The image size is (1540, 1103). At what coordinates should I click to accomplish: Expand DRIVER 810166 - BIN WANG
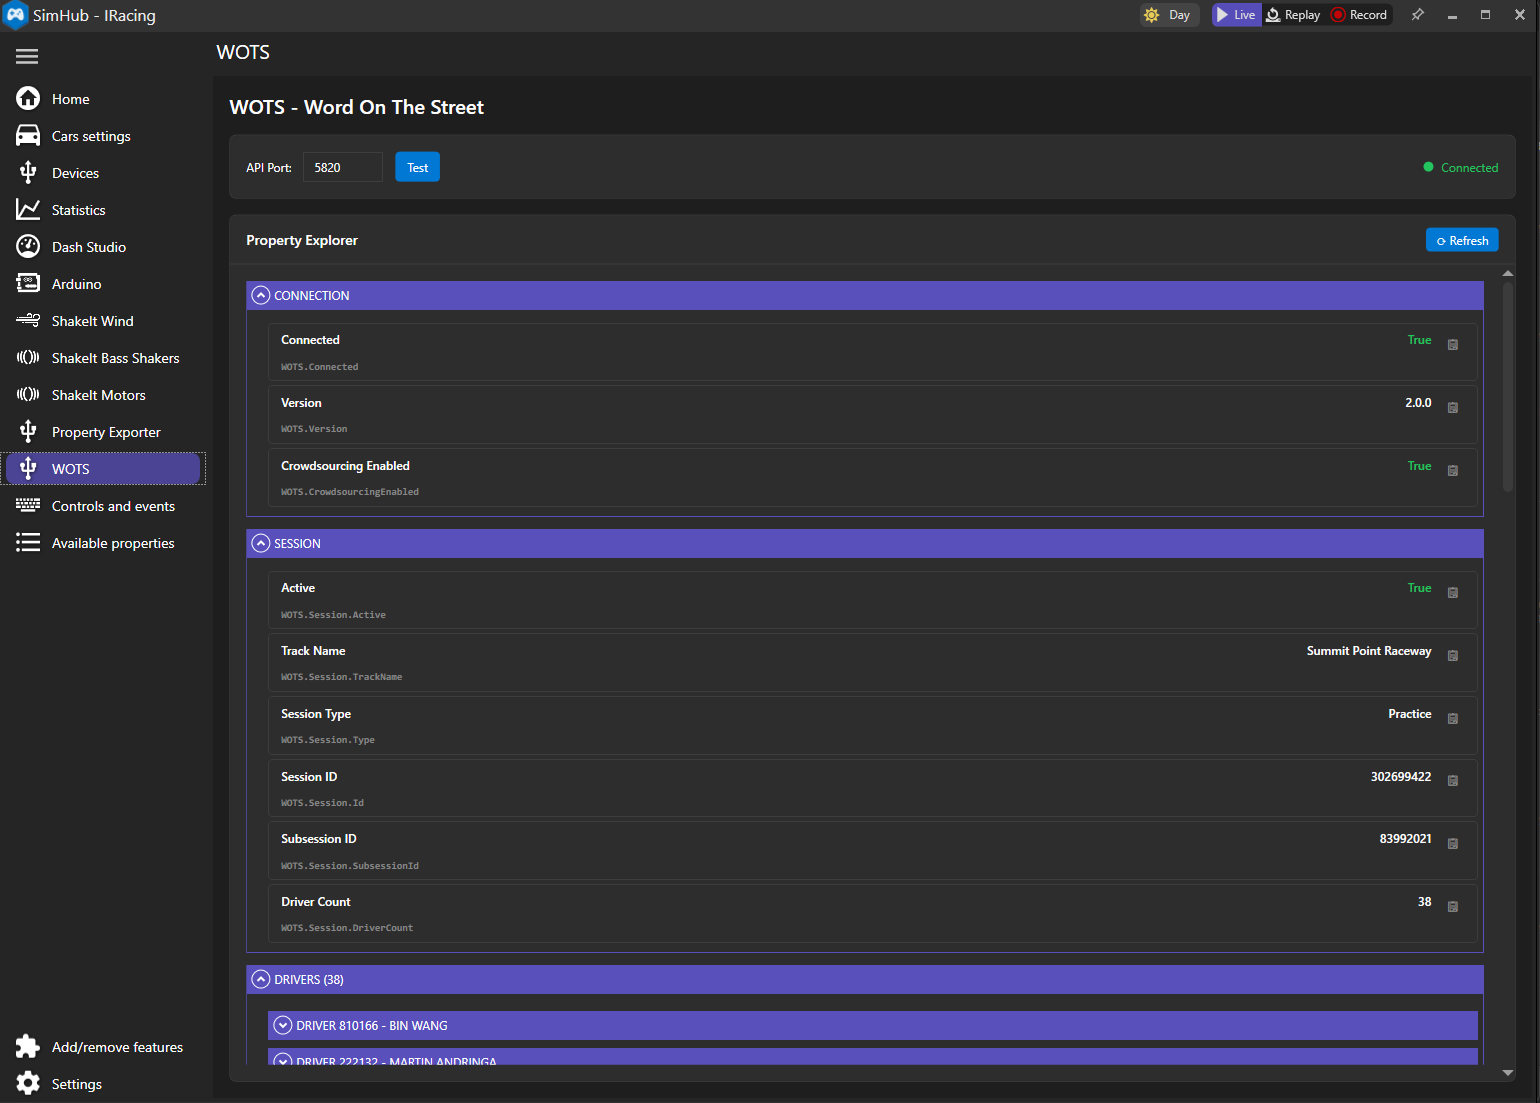282,1025
